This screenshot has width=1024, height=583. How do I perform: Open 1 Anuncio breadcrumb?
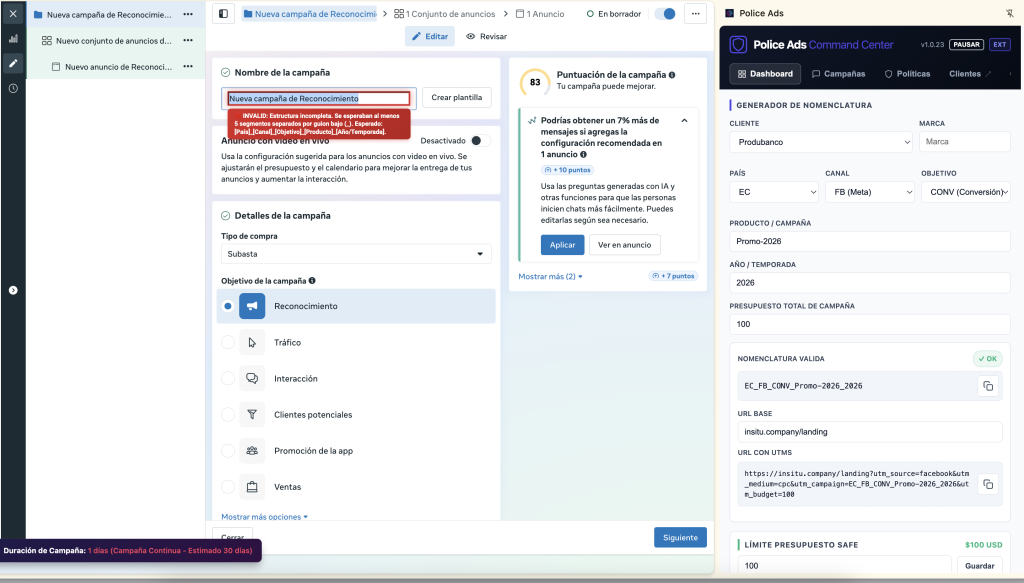tap(540, 14)
